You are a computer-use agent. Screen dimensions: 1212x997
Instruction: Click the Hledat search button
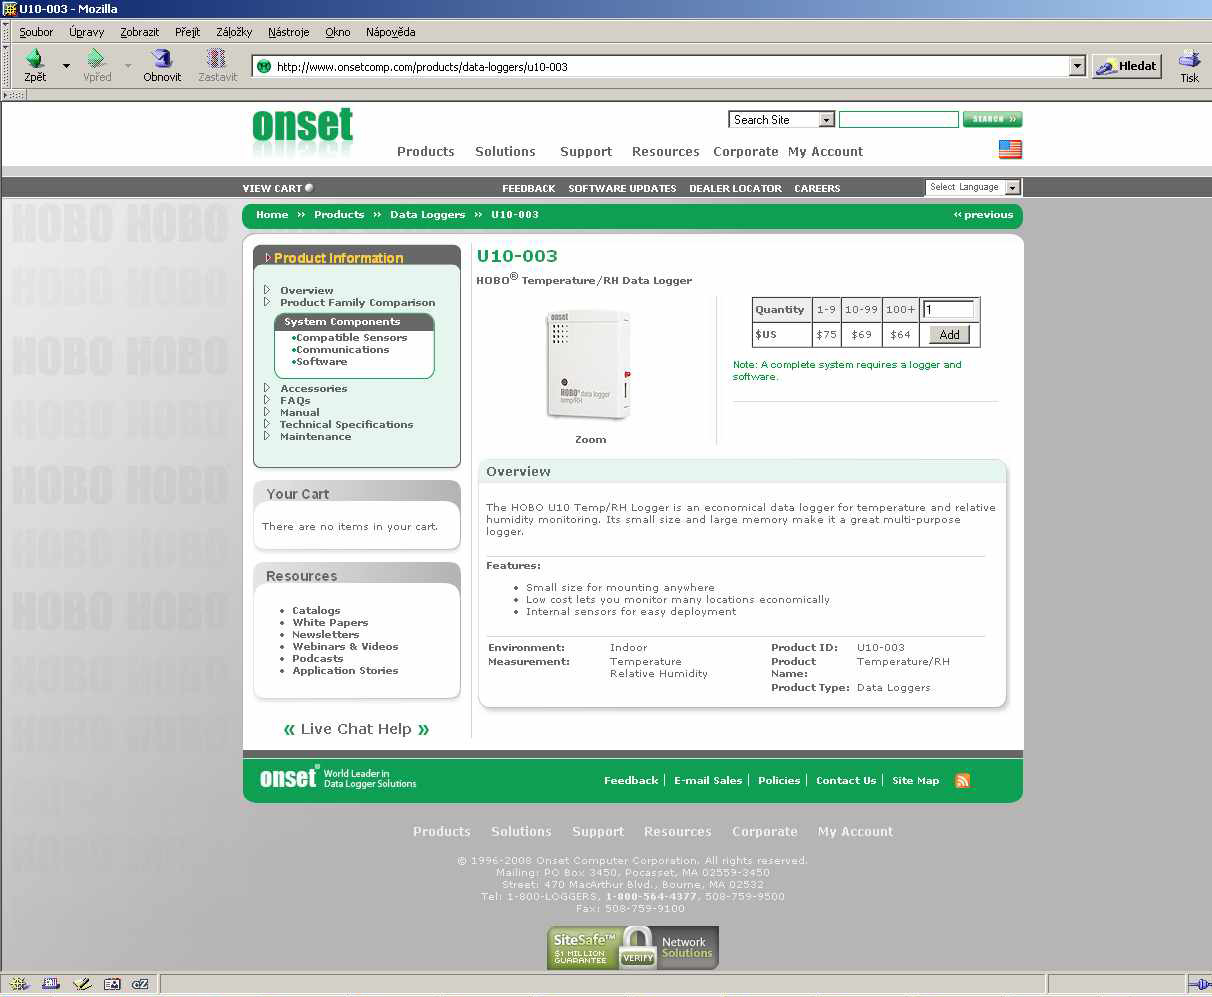click(1126, 66)
